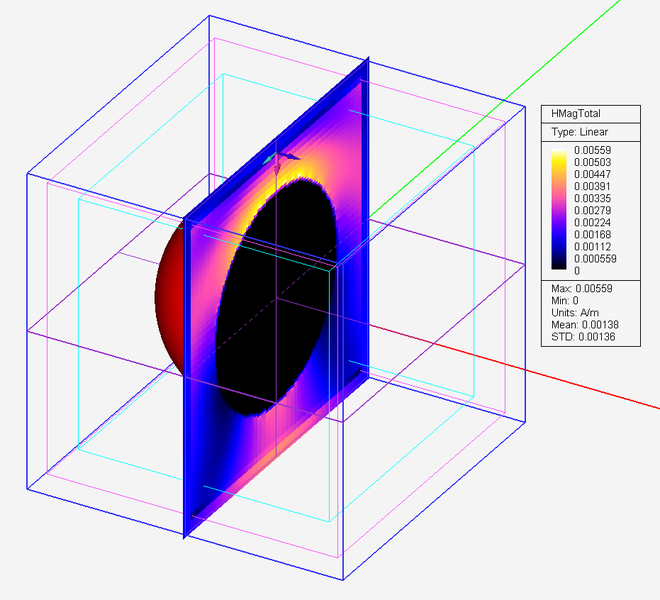
Task: Click the "Units: A/m" label
Action: click(x=575, y=313)
